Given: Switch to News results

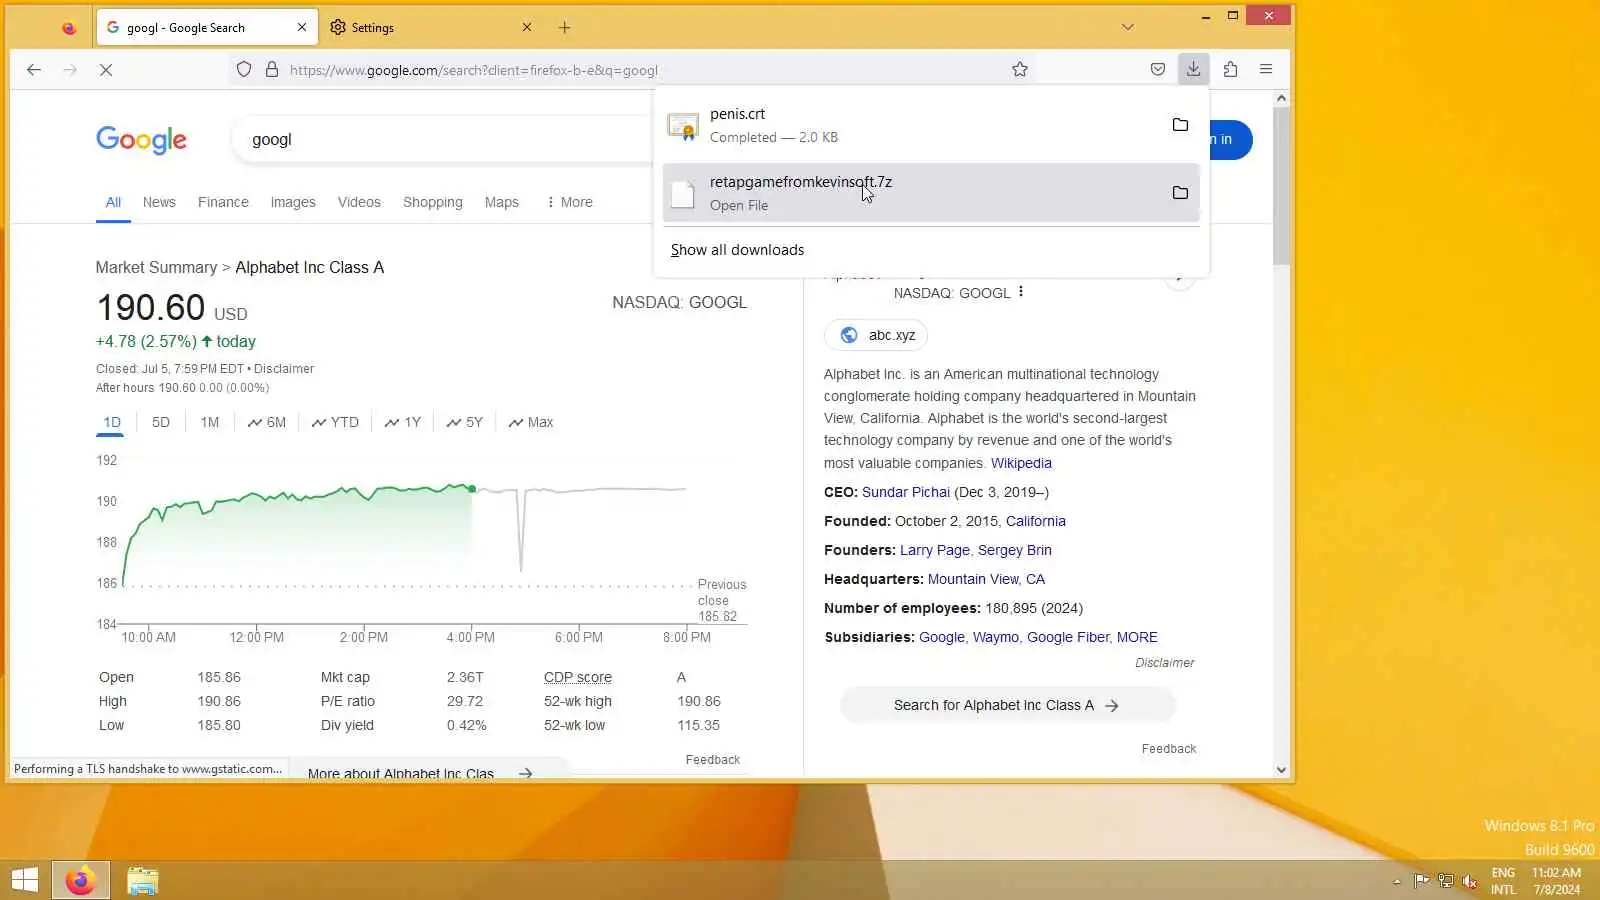Looking at the screenshot, I should [x=159, y=202].
